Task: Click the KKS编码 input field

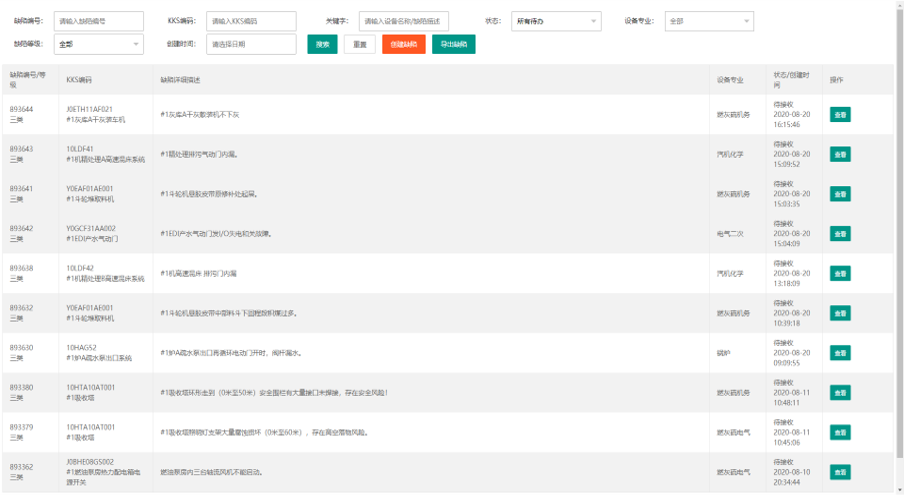Action: tap(251, 21)
